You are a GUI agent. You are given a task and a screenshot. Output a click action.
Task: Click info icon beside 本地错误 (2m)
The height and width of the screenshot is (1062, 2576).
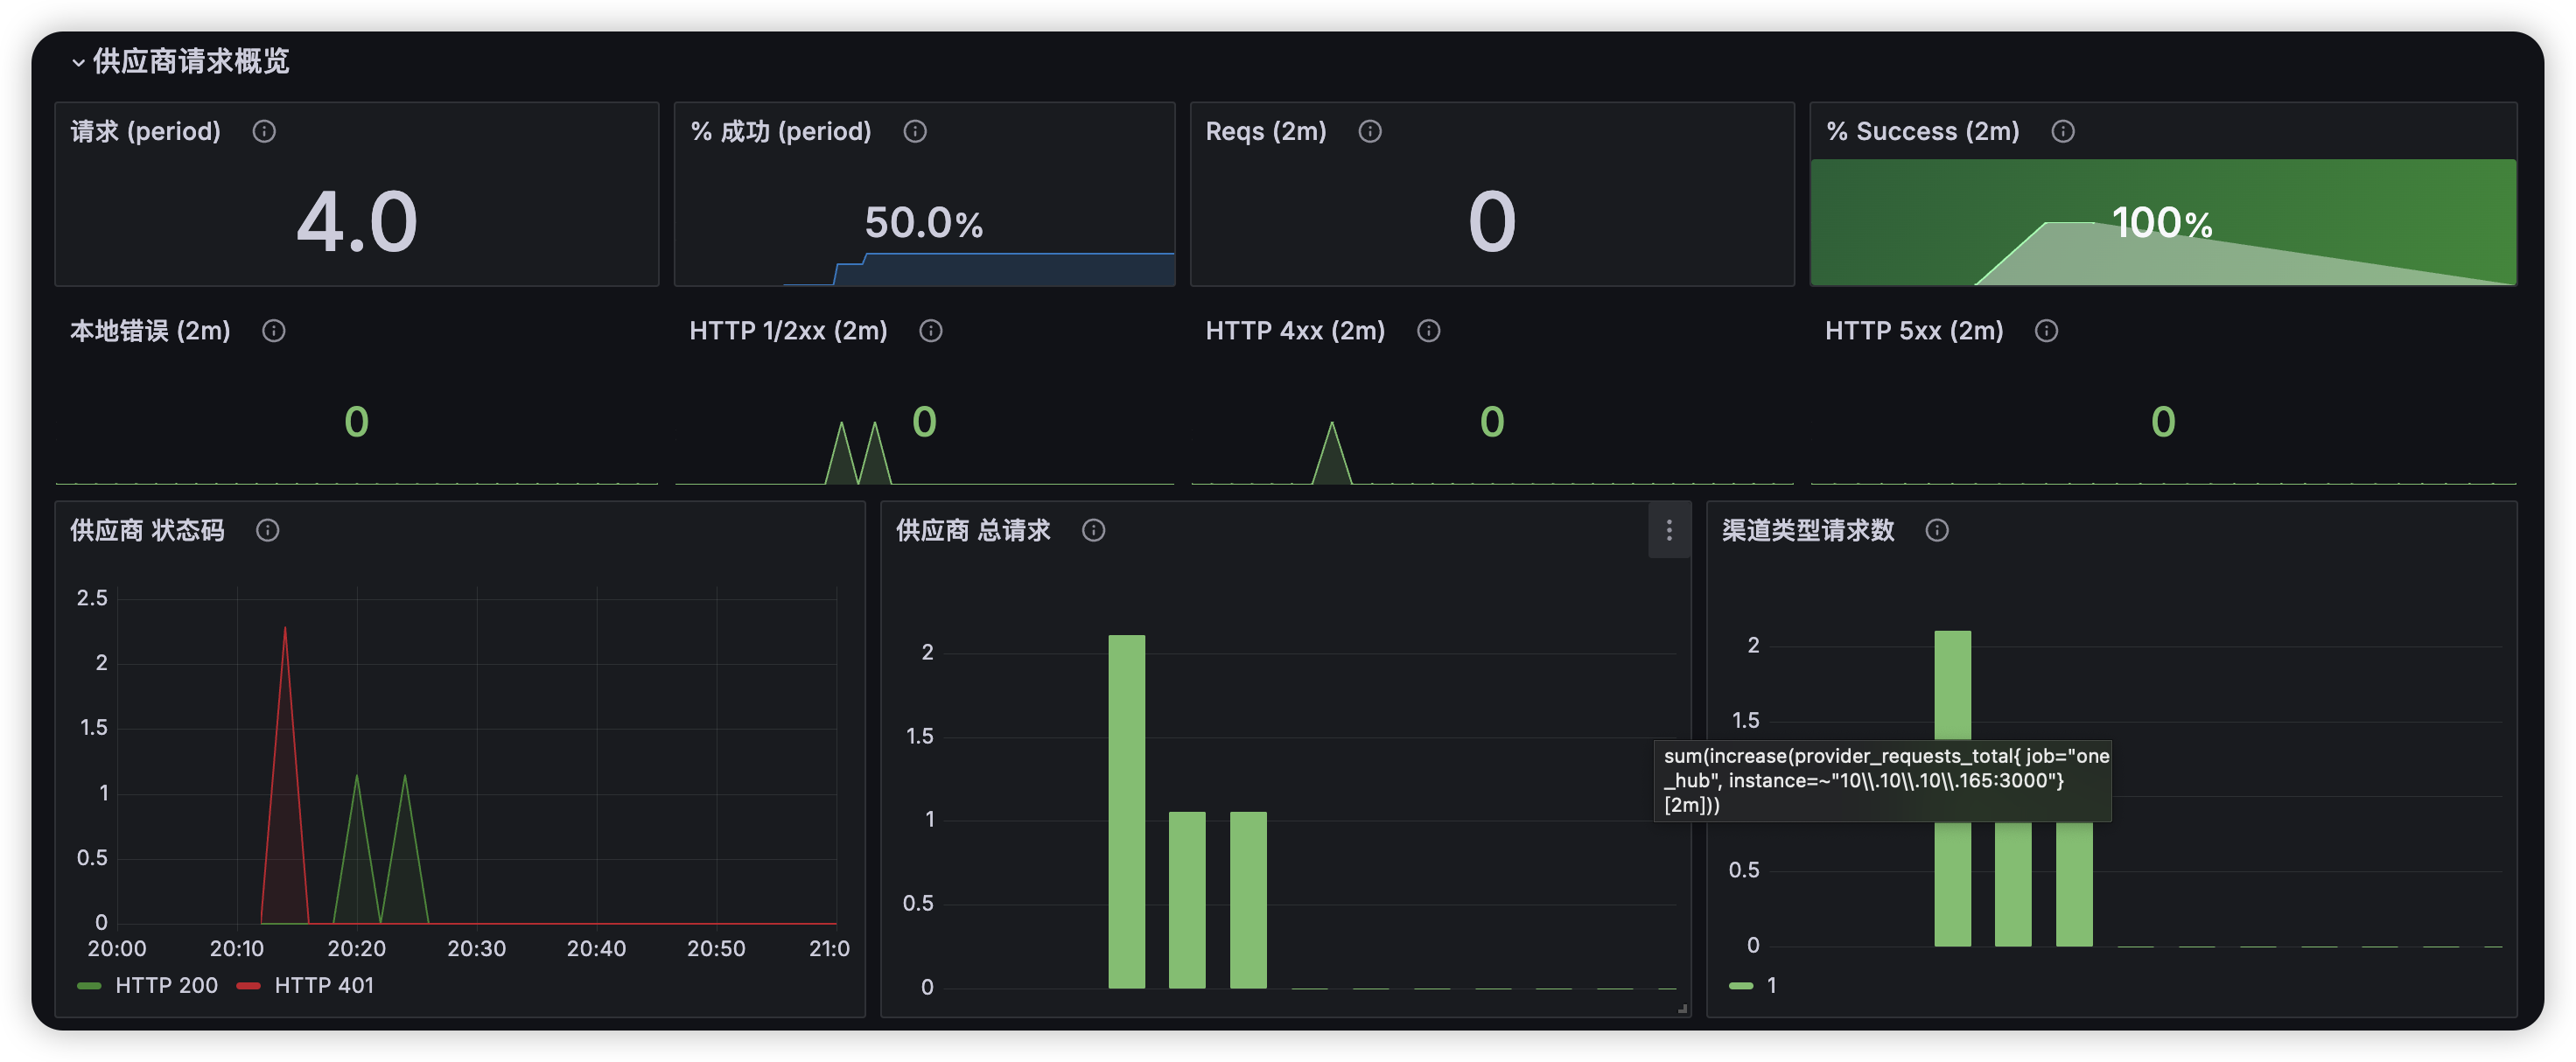tap(274, 331)
